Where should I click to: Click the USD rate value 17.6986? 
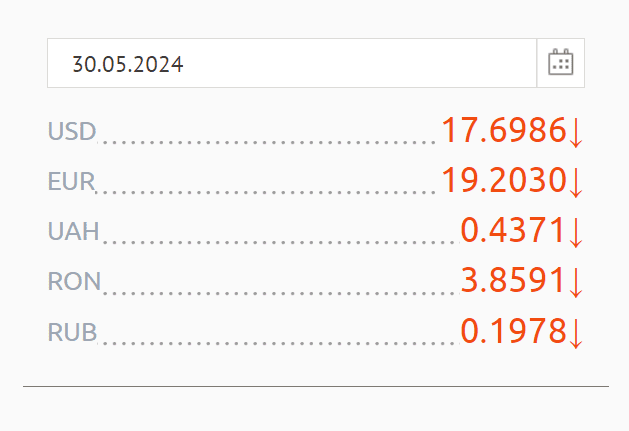click(x=503, y=130)
